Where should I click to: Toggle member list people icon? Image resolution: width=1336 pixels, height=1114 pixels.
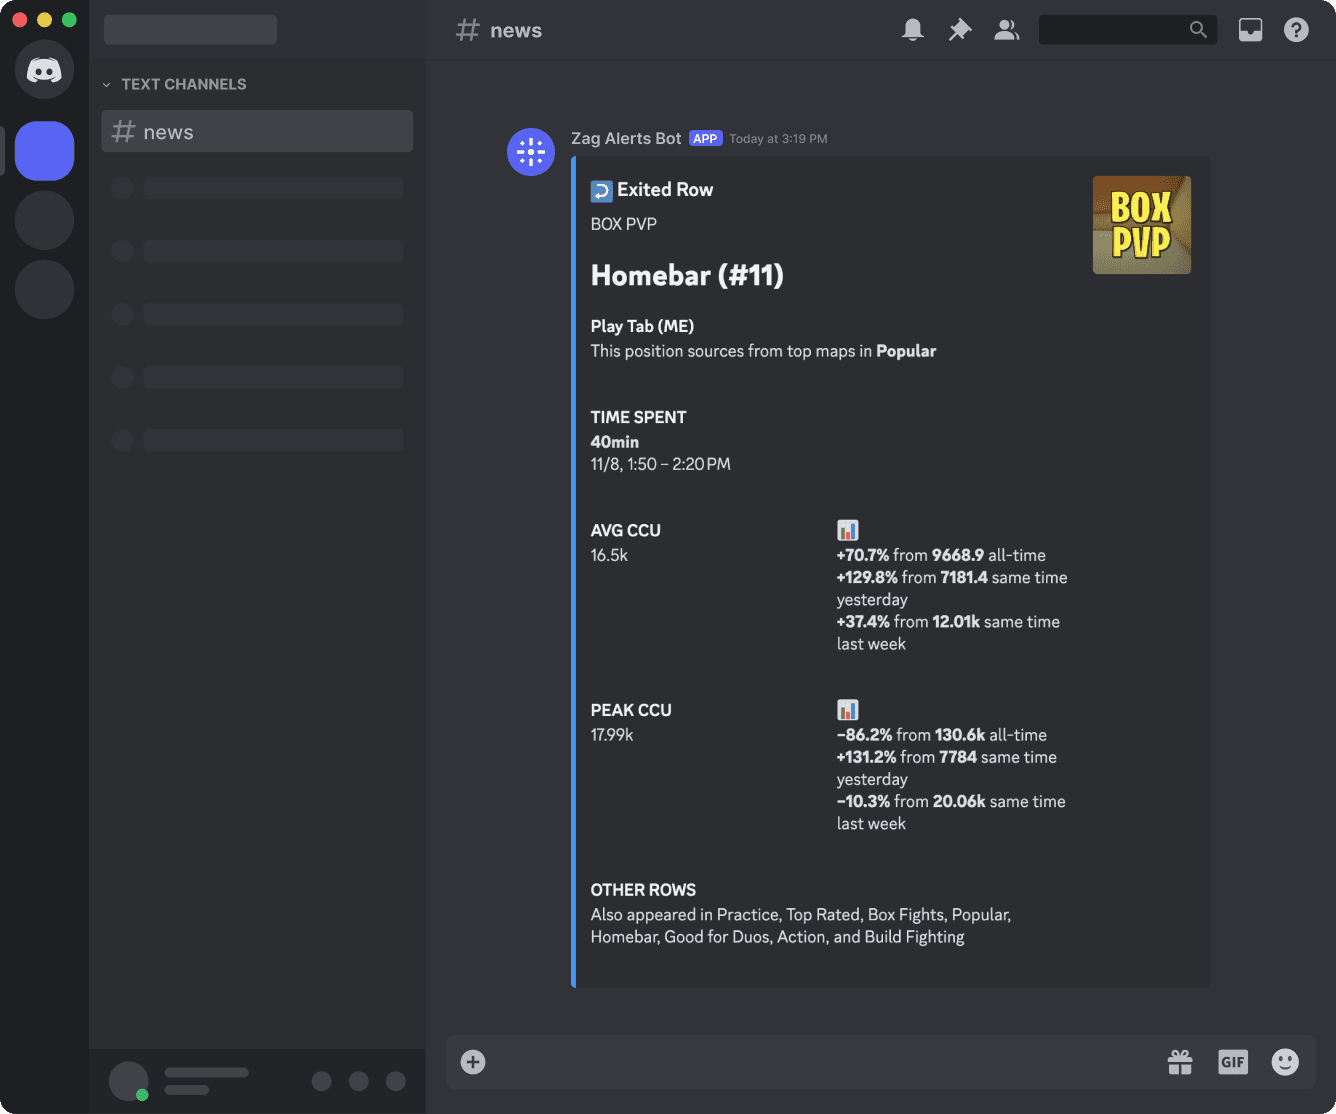point(1006,30)
